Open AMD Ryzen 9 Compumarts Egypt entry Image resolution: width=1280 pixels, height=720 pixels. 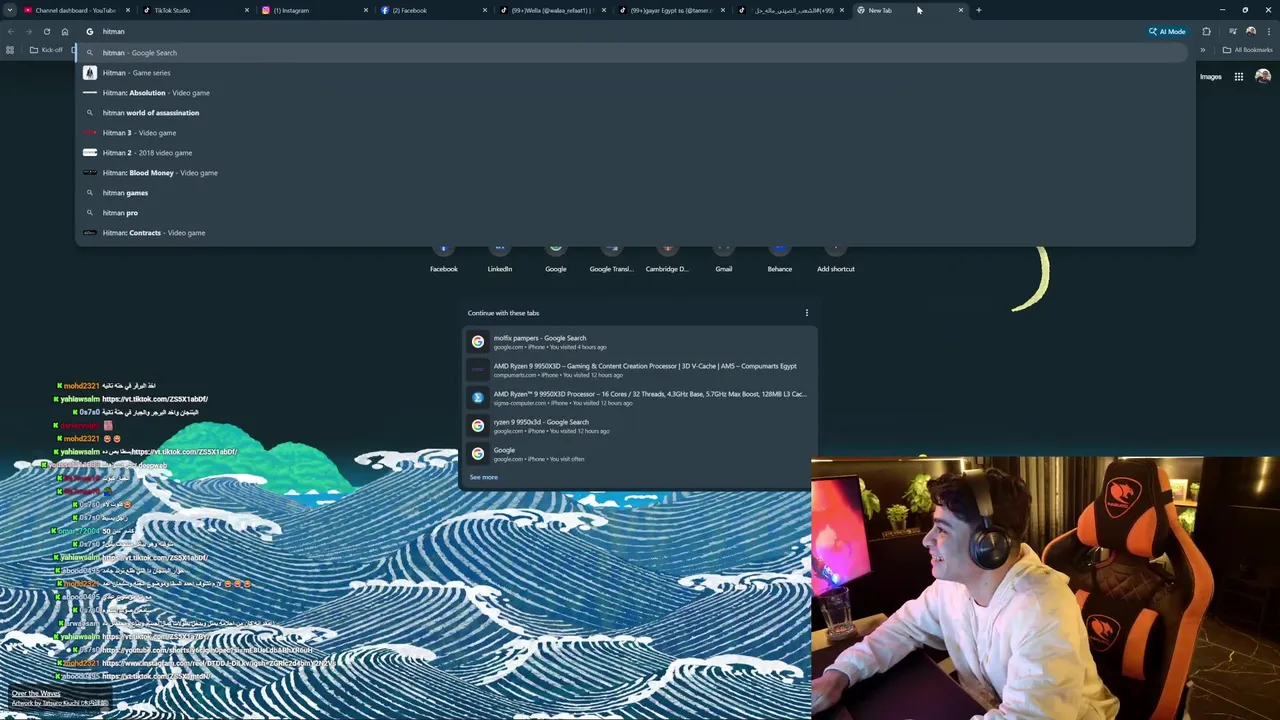tap(639, 370)
